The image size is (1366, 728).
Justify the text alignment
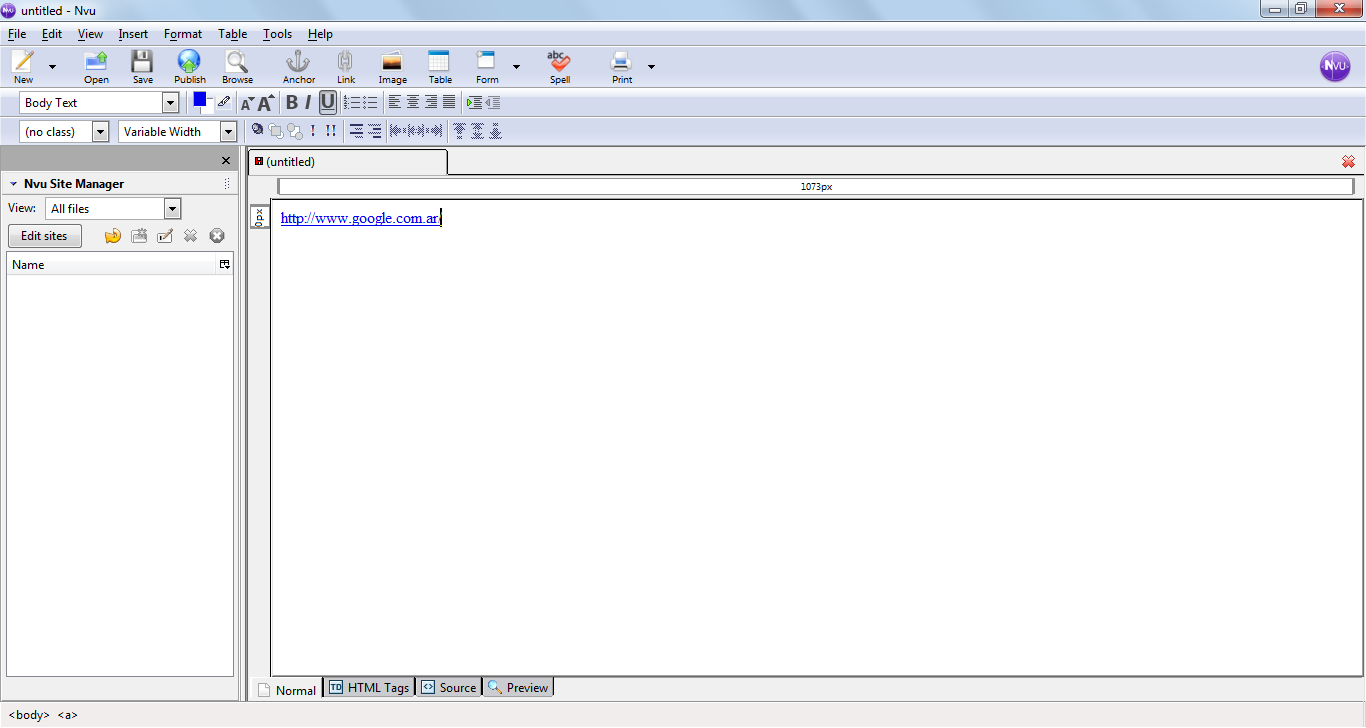click(x=449, y=102)
